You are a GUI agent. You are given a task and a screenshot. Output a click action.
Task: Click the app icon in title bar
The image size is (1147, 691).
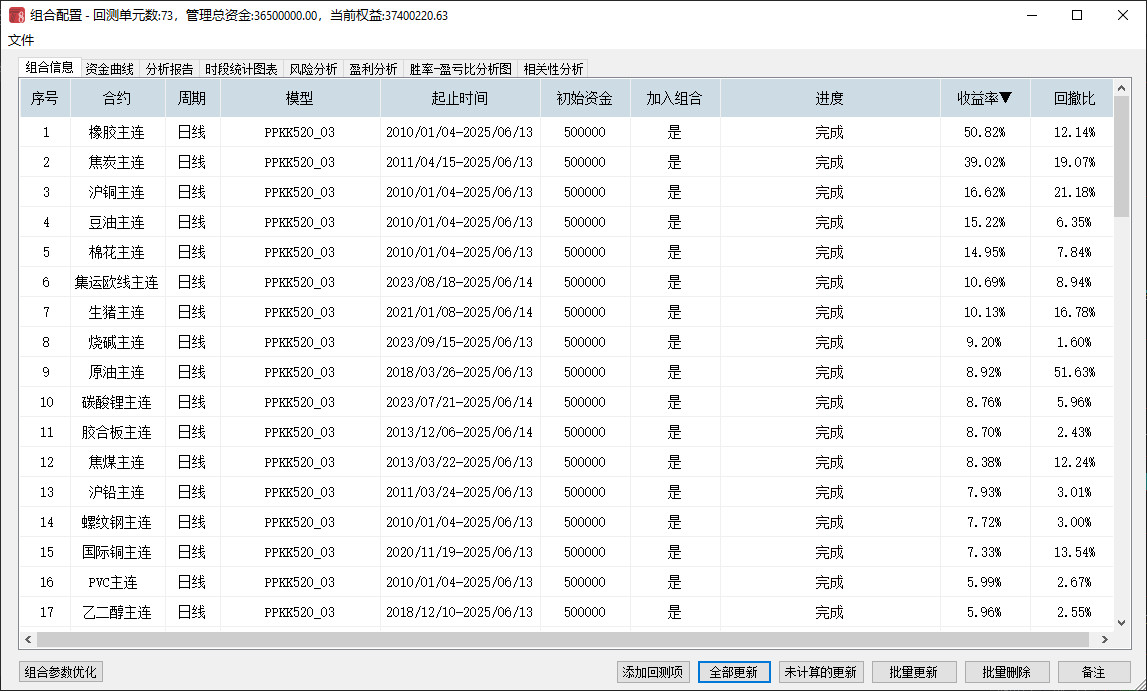click(x=17, y=16)
